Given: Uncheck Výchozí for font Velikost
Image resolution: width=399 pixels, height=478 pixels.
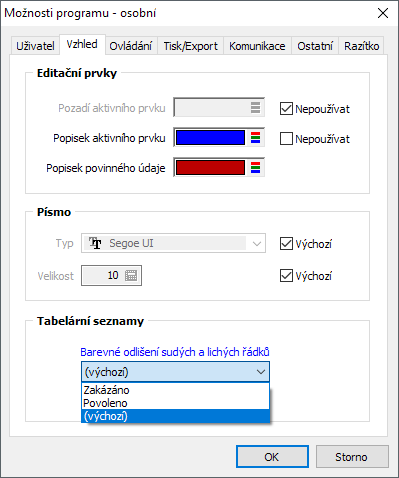Looking at the screenshot, I should point(286,276).
